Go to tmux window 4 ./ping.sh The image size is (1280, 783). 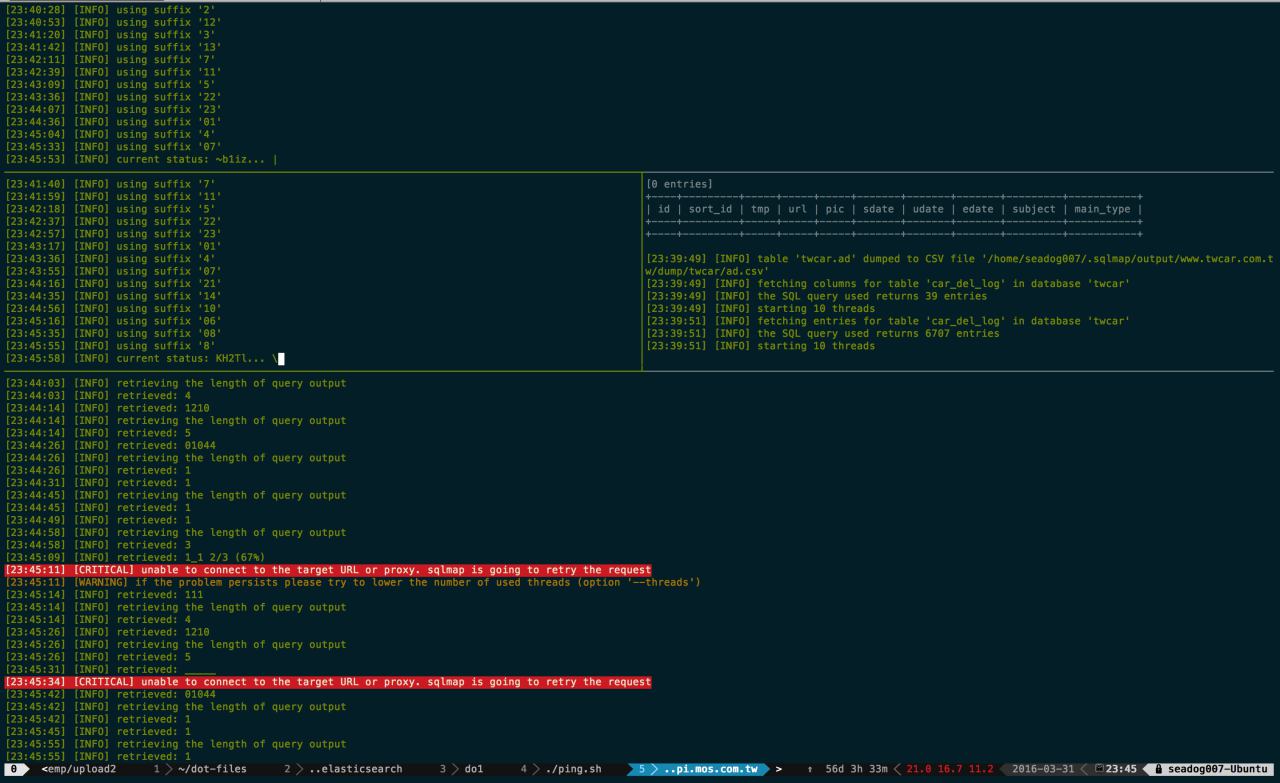(x=561, y=769)
